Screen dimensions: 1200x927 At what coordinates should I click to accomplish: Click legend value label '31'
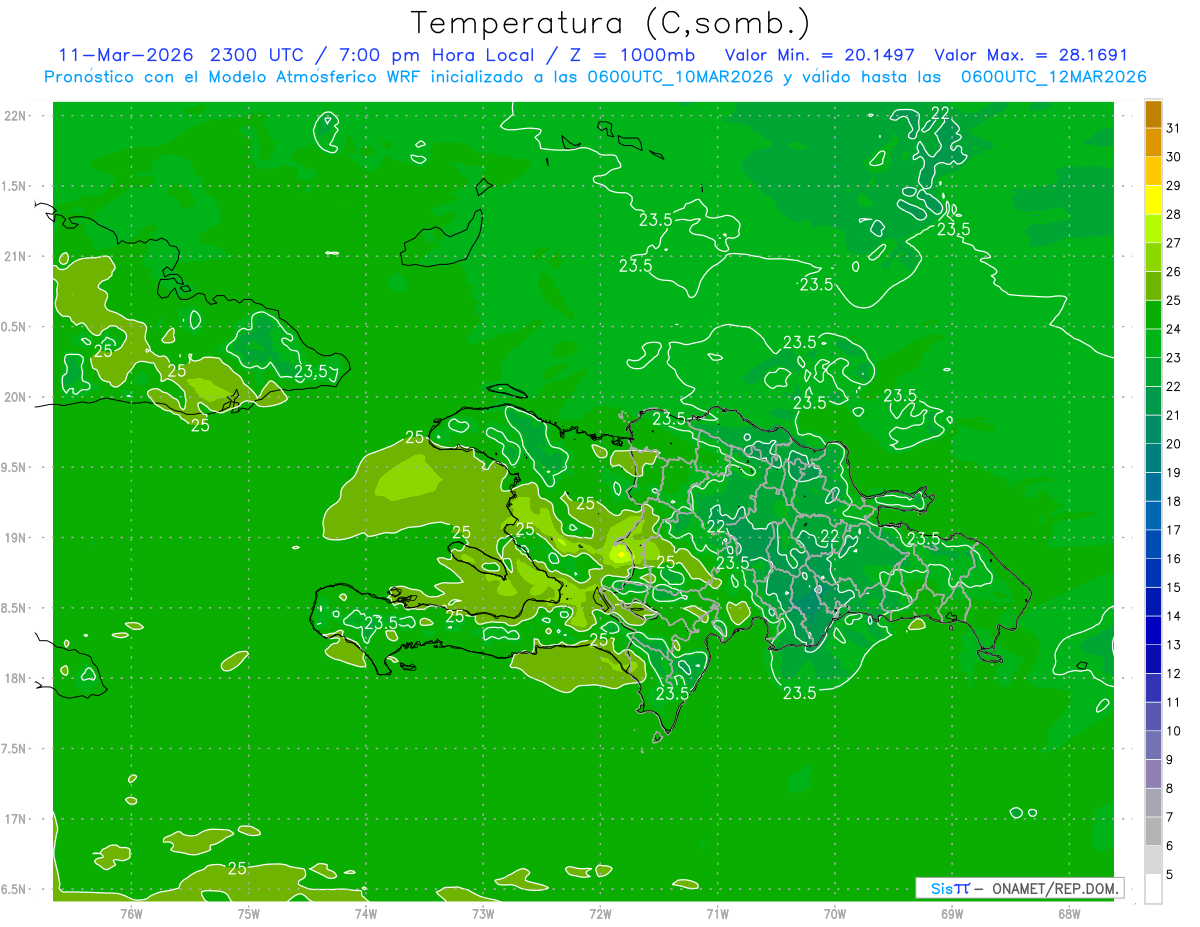coord(1174,128)
